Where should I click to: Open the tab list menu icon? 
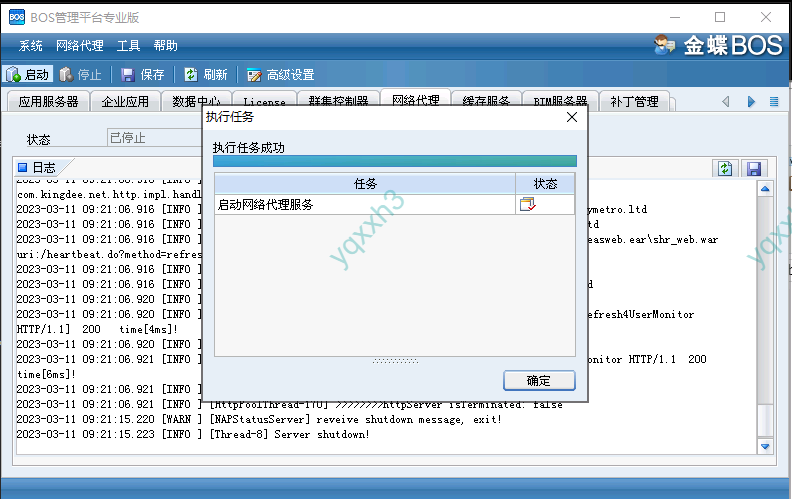[774, 102]
